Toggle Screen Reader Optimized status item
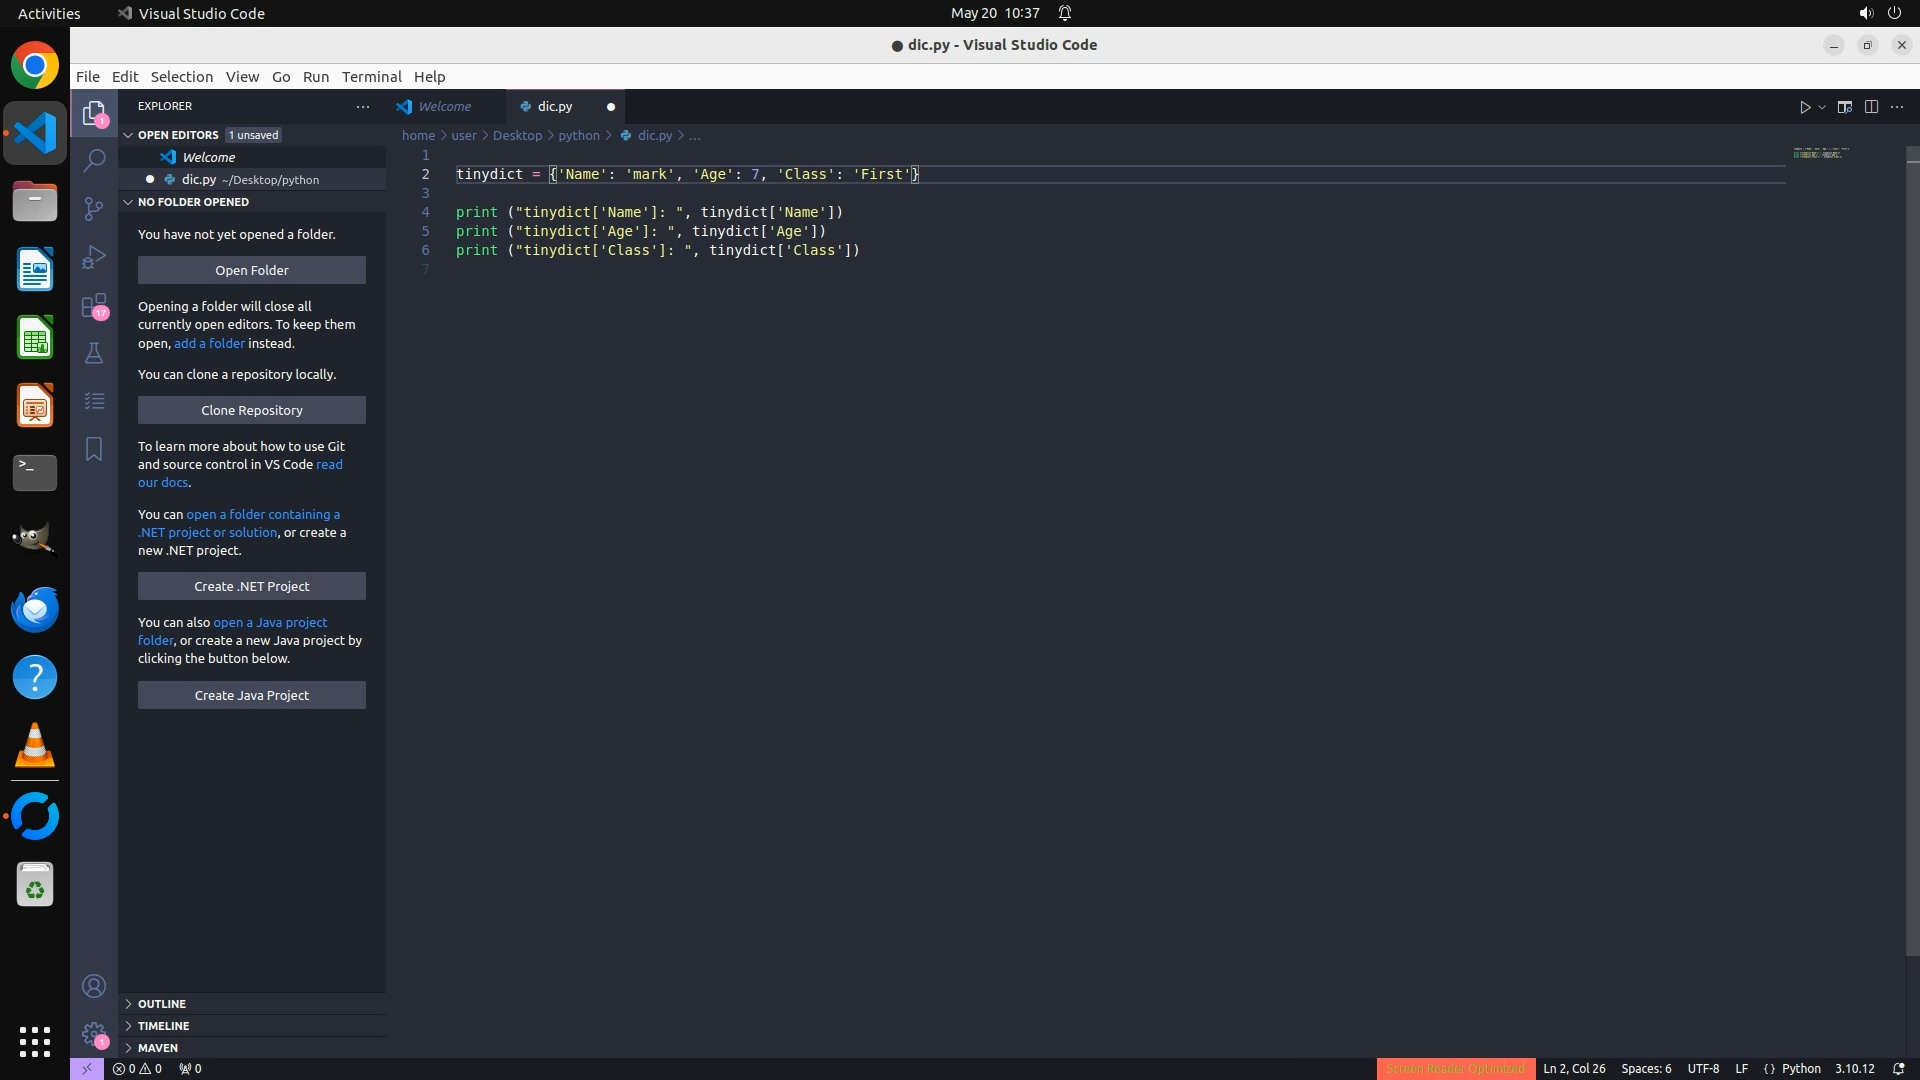The height and width of the screenshot is (1080, 1920). (1455, 1069)
